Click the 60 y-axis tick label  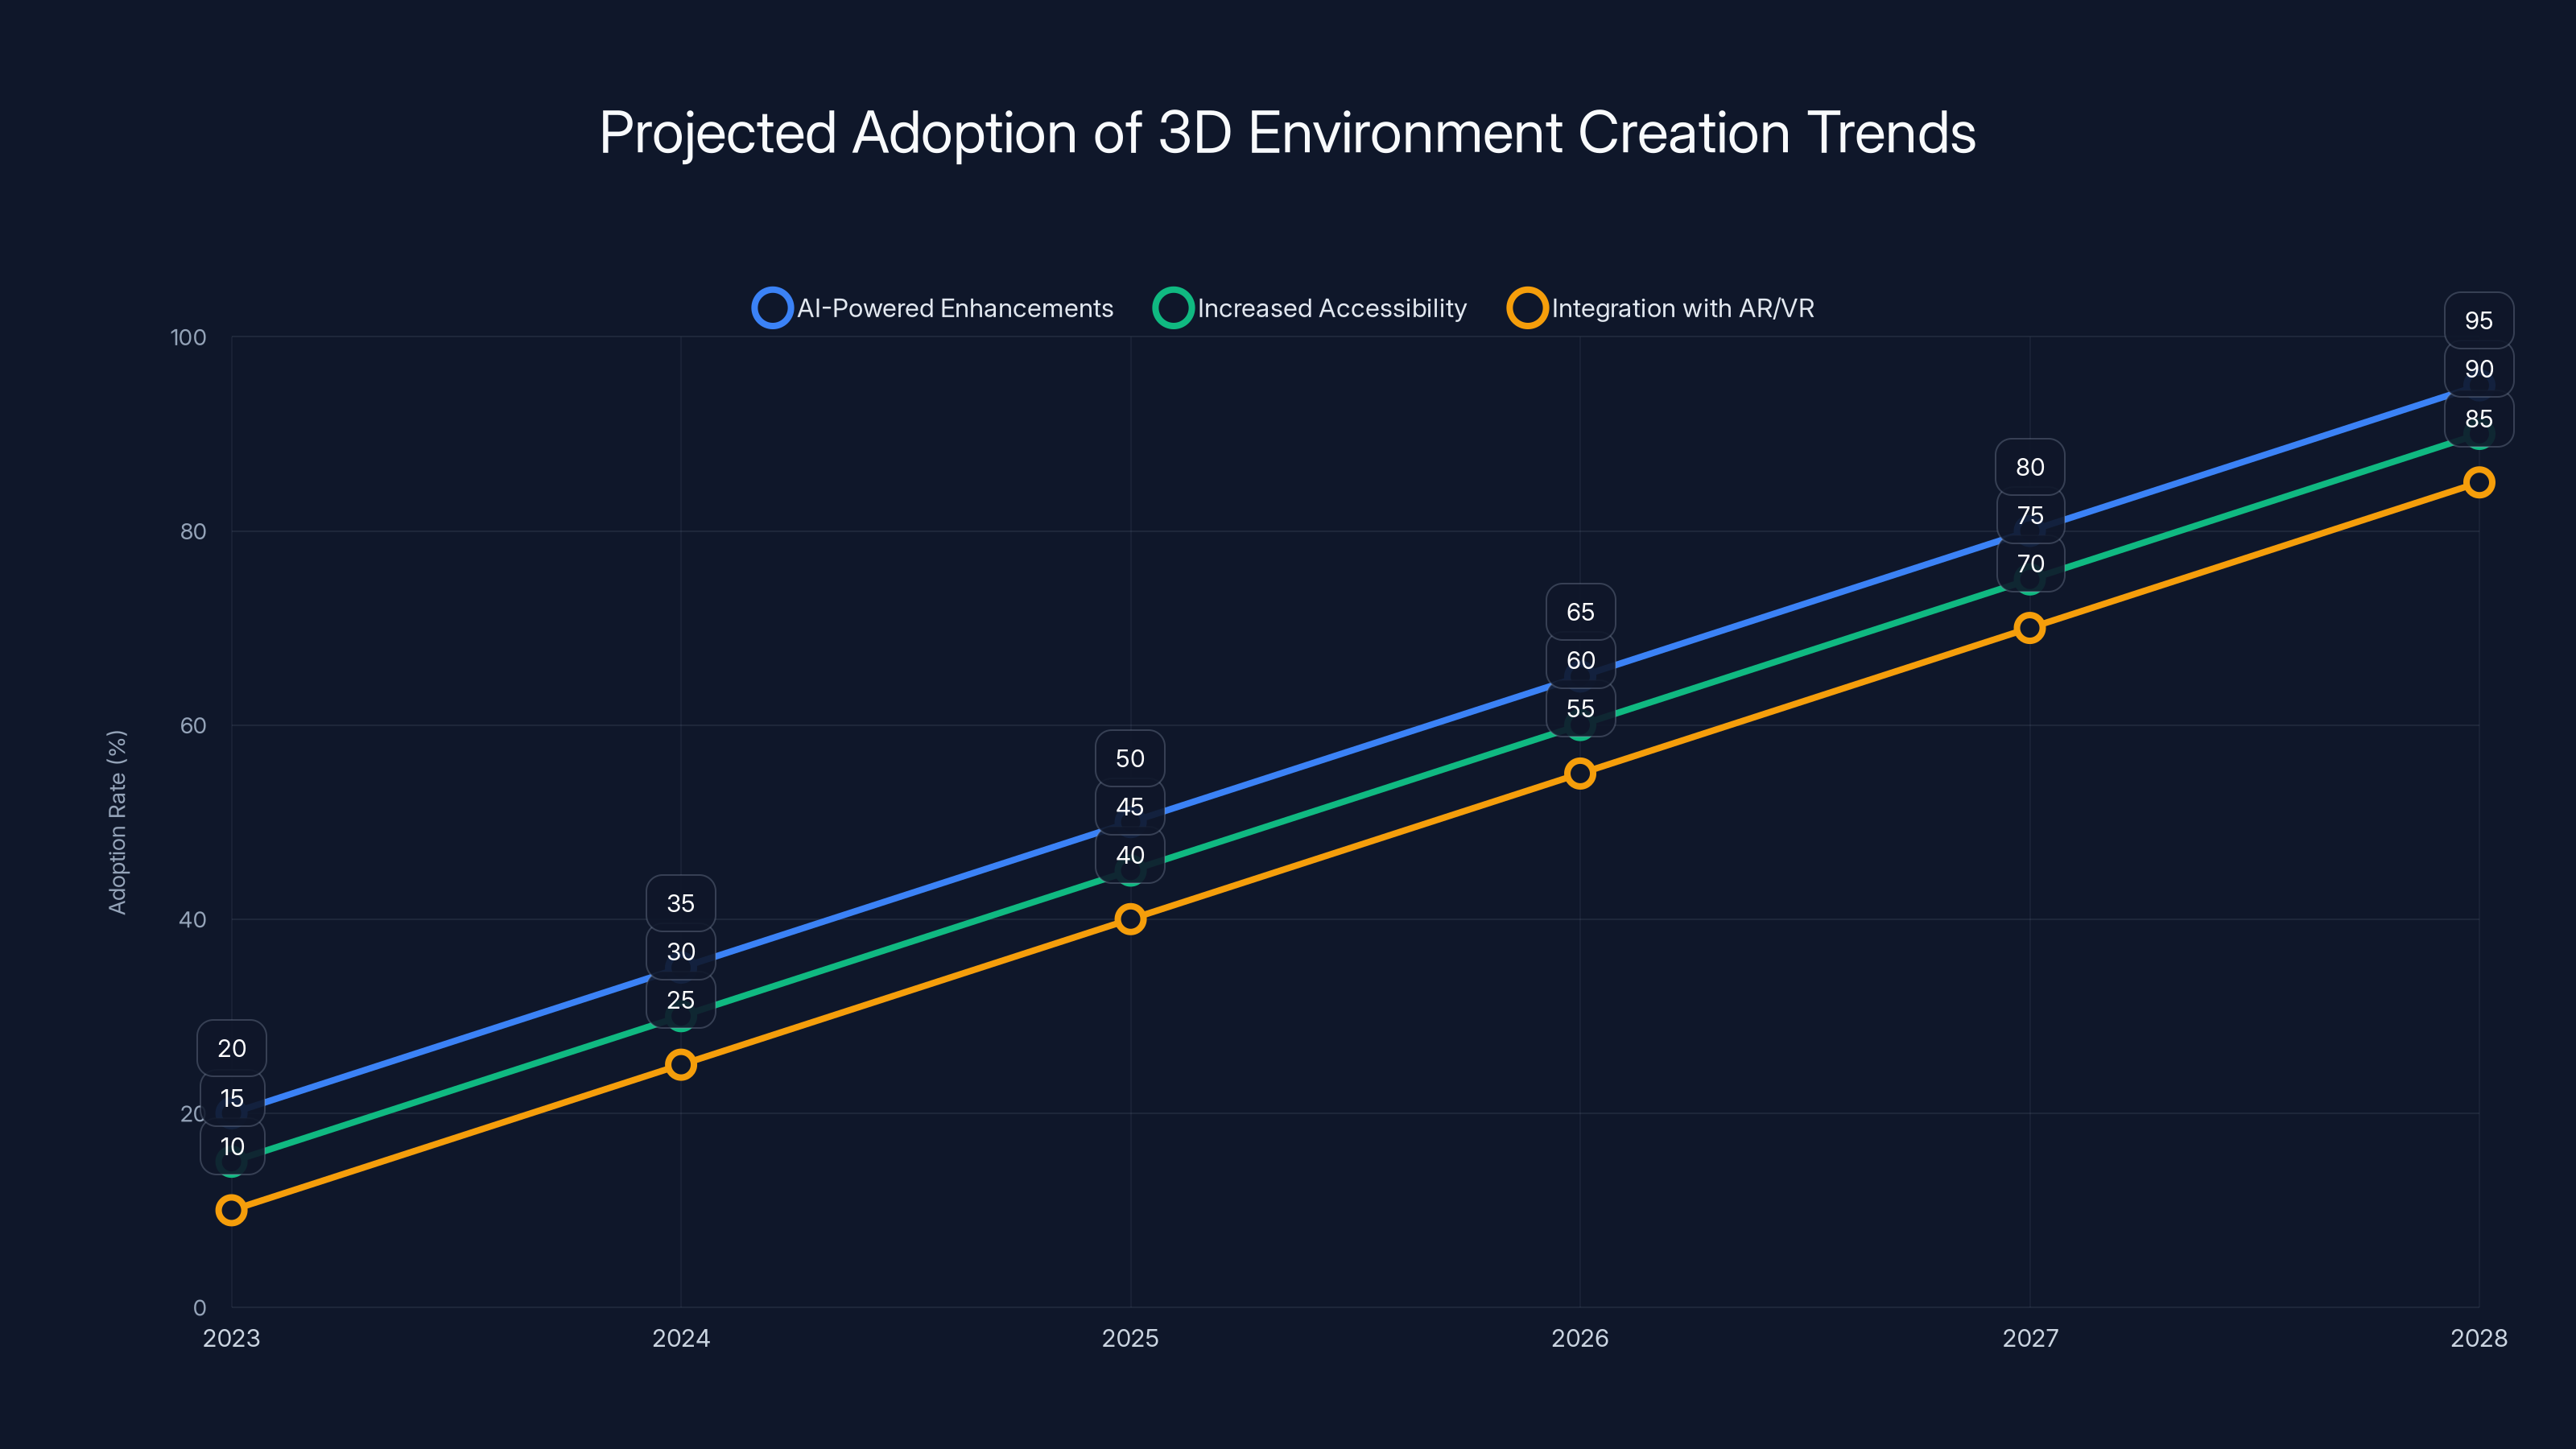click(x=193, y=725)
